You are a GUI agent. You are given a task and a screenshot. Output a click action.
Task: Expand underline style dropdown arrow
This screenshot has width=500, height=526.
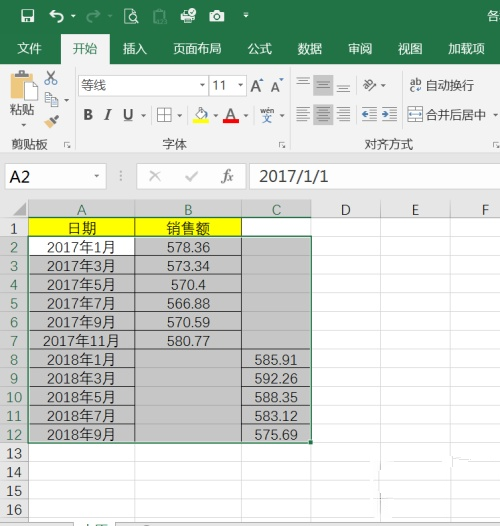tap(143, 115)
